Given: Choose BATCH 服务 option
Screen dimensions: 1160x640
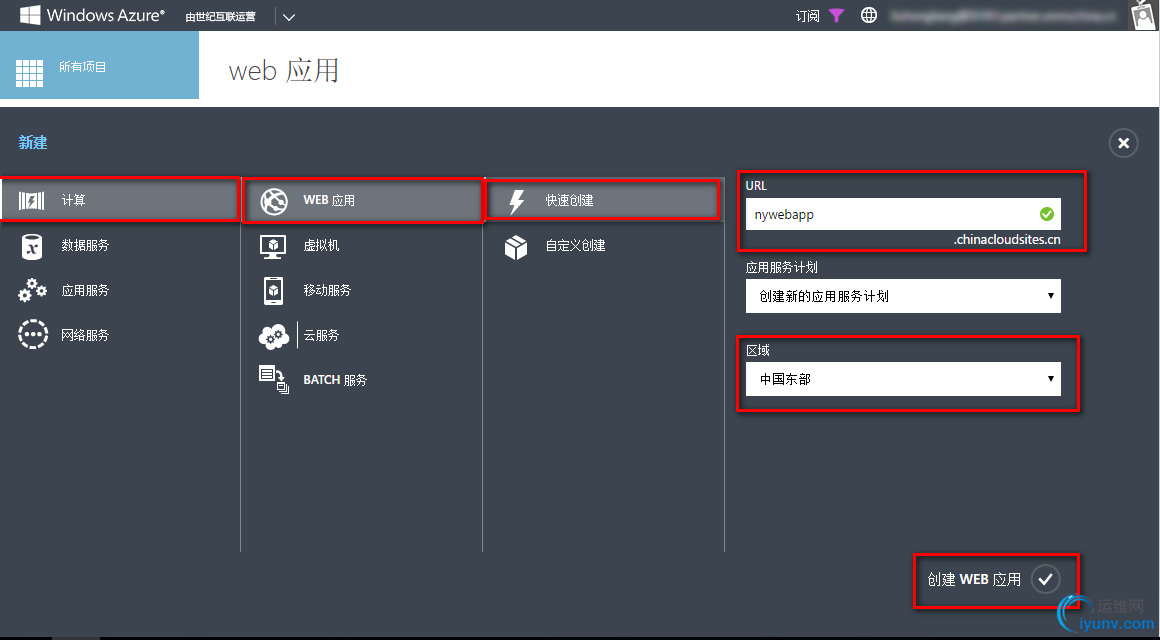Looking at the screenshot, I should 362,380.
